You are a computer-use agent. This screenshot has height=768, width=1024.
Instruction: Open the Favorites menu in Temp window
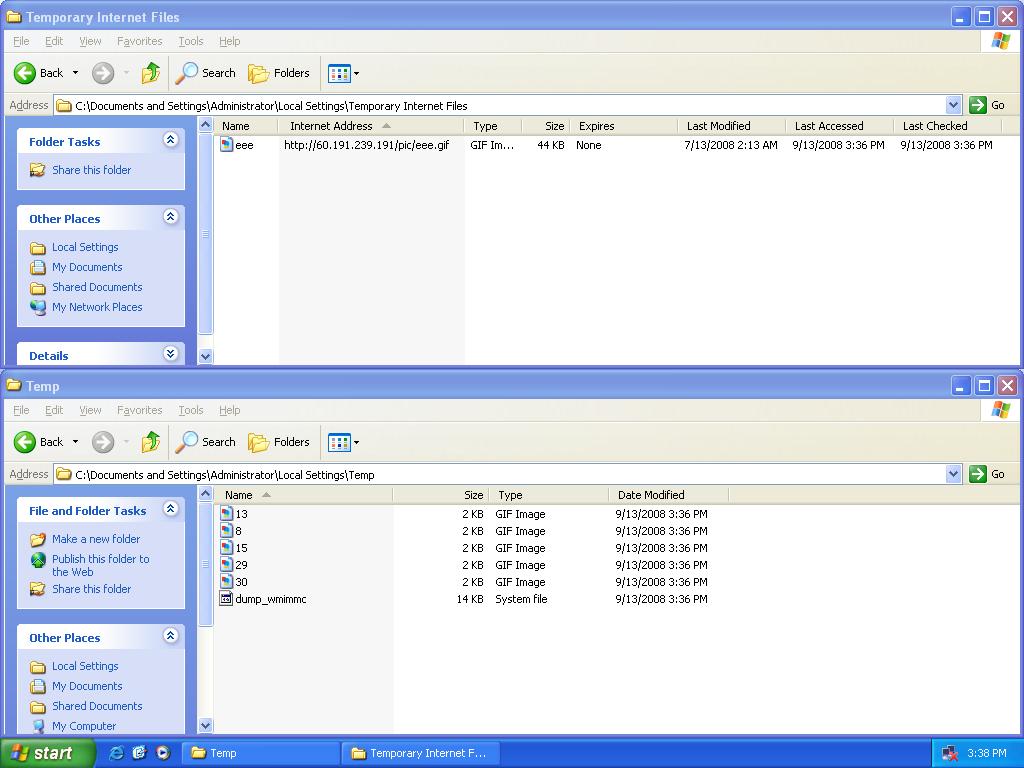[x=139, y=410]
